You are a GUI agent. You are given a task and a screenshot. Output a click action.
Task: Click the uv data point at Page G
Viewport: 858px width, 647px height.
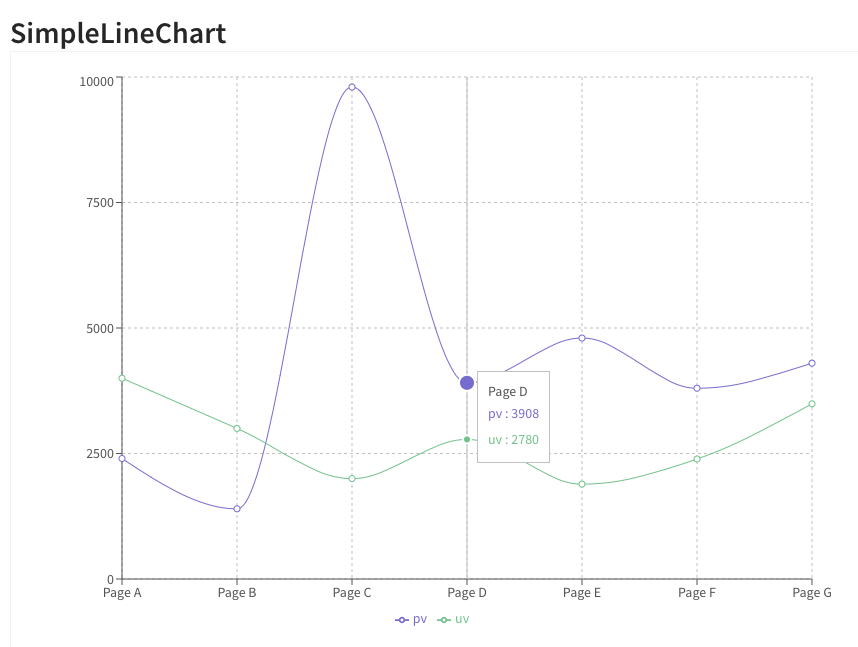812,404
